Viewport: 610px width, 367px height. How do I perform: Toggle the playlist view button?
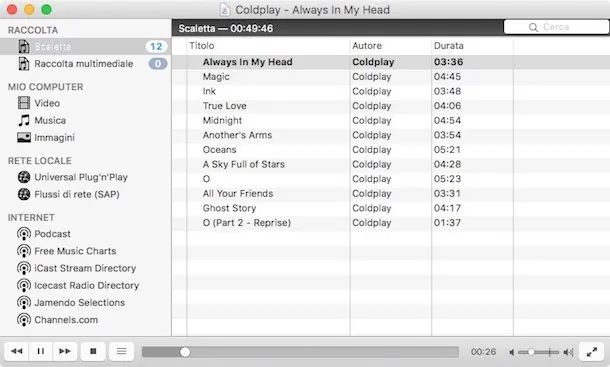pos(121,351)
